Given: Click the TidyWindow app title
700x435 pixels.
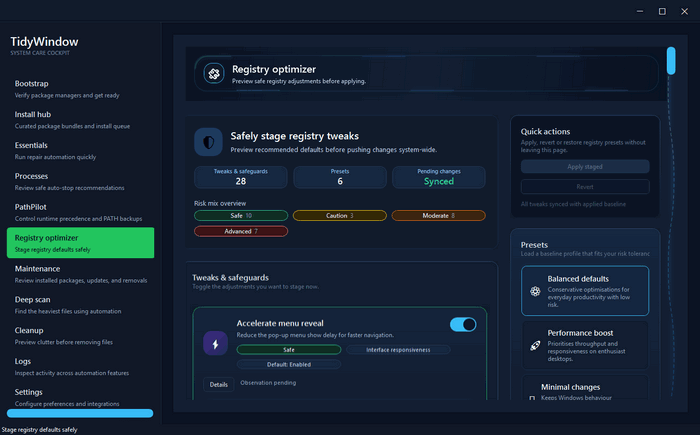Looking at the screenshot, I should point(44,42).
